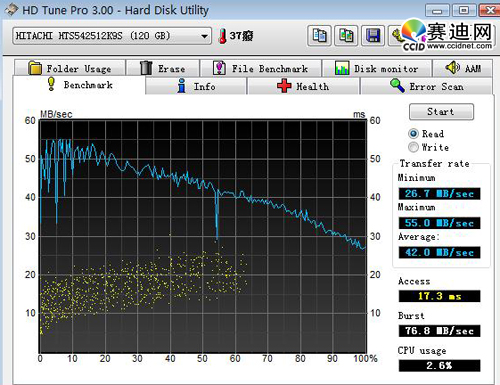
Task: Click the Start benchmark button
Action: click(x=441, y=112)
